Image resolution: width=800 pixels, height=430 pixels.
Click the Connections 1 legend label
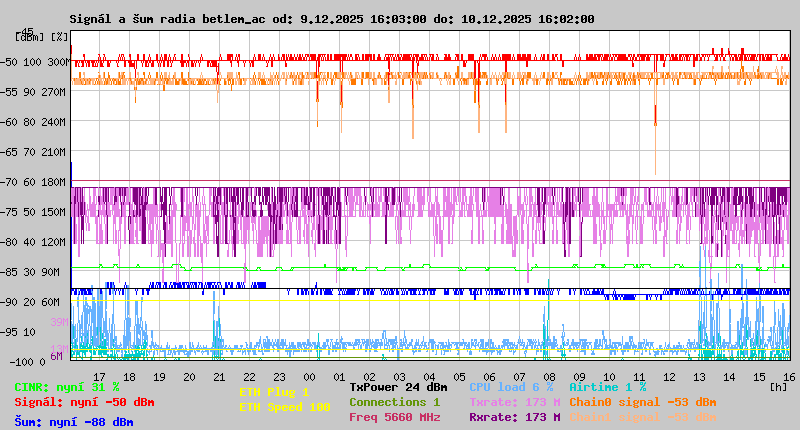click(x=394, y=402)
